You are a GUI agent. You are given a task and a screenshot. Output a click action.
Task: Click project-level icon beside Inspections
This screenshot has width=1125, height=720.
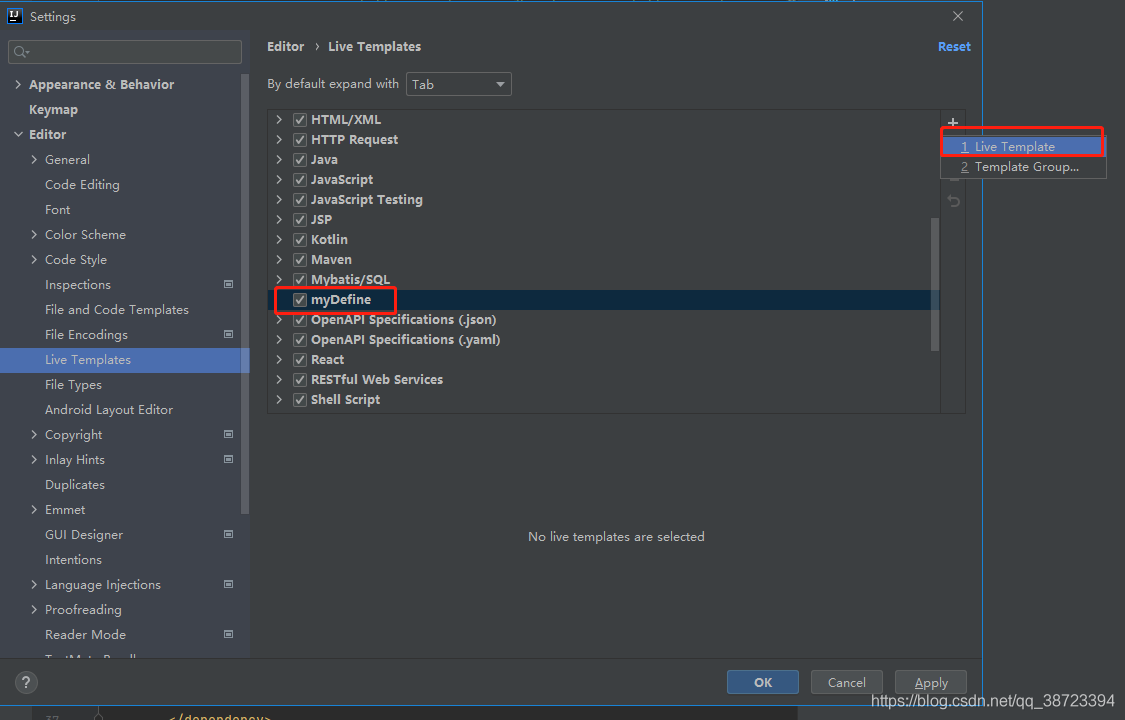pyautogui.click(x=228, y=285)
